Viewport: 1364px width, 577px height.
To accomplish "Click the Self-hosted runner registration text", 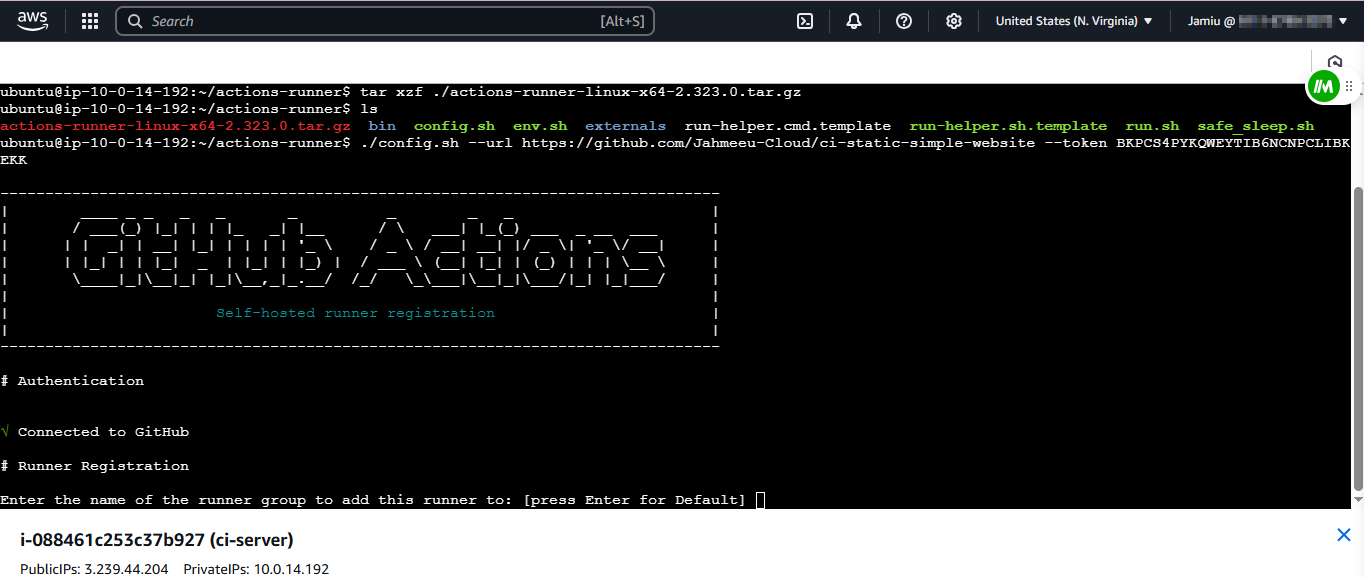I will tap(355, 313).
